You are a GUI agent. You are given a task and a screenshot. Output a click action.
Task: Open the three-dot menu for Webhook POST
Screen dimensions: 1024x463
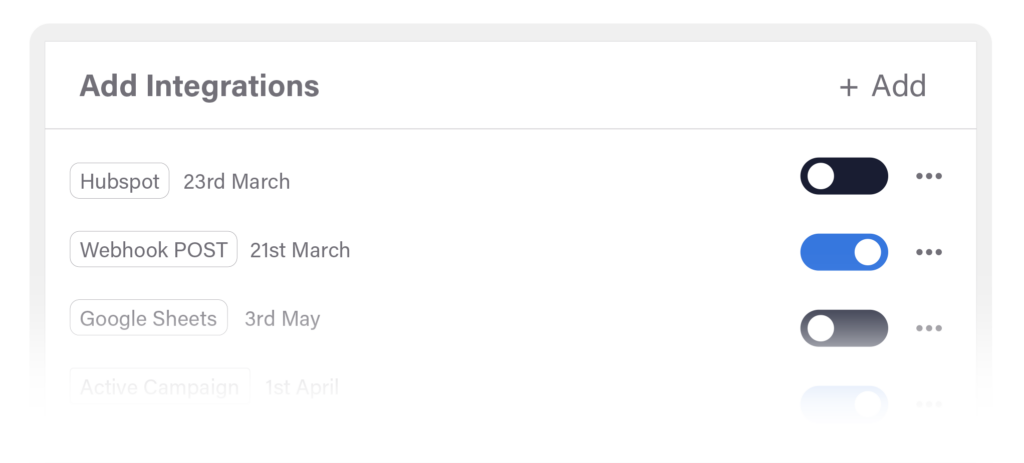[x=929, y=252]
